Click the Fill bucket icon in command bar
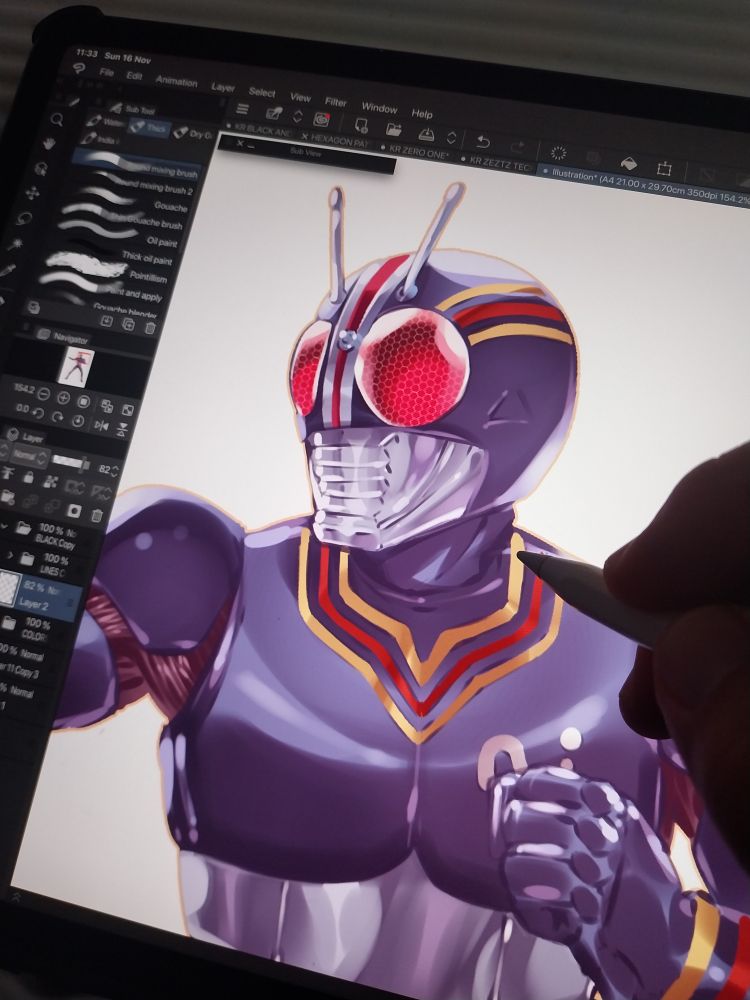Image resolution: width=750 pixels, height=1000 pixels. [628, 164]
